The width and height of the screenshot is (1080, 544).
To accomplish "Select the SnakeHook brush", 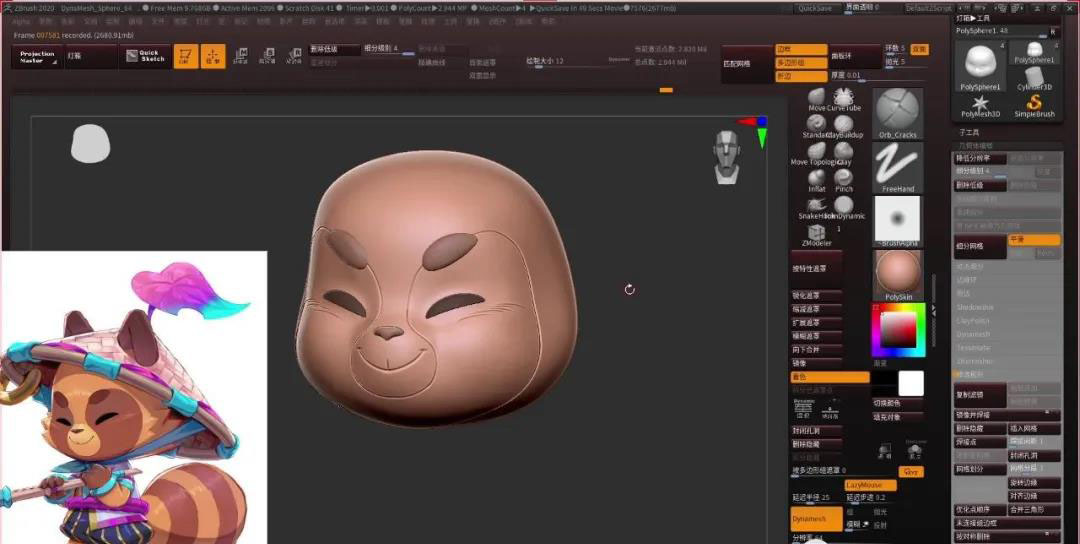I will (817, 205).
